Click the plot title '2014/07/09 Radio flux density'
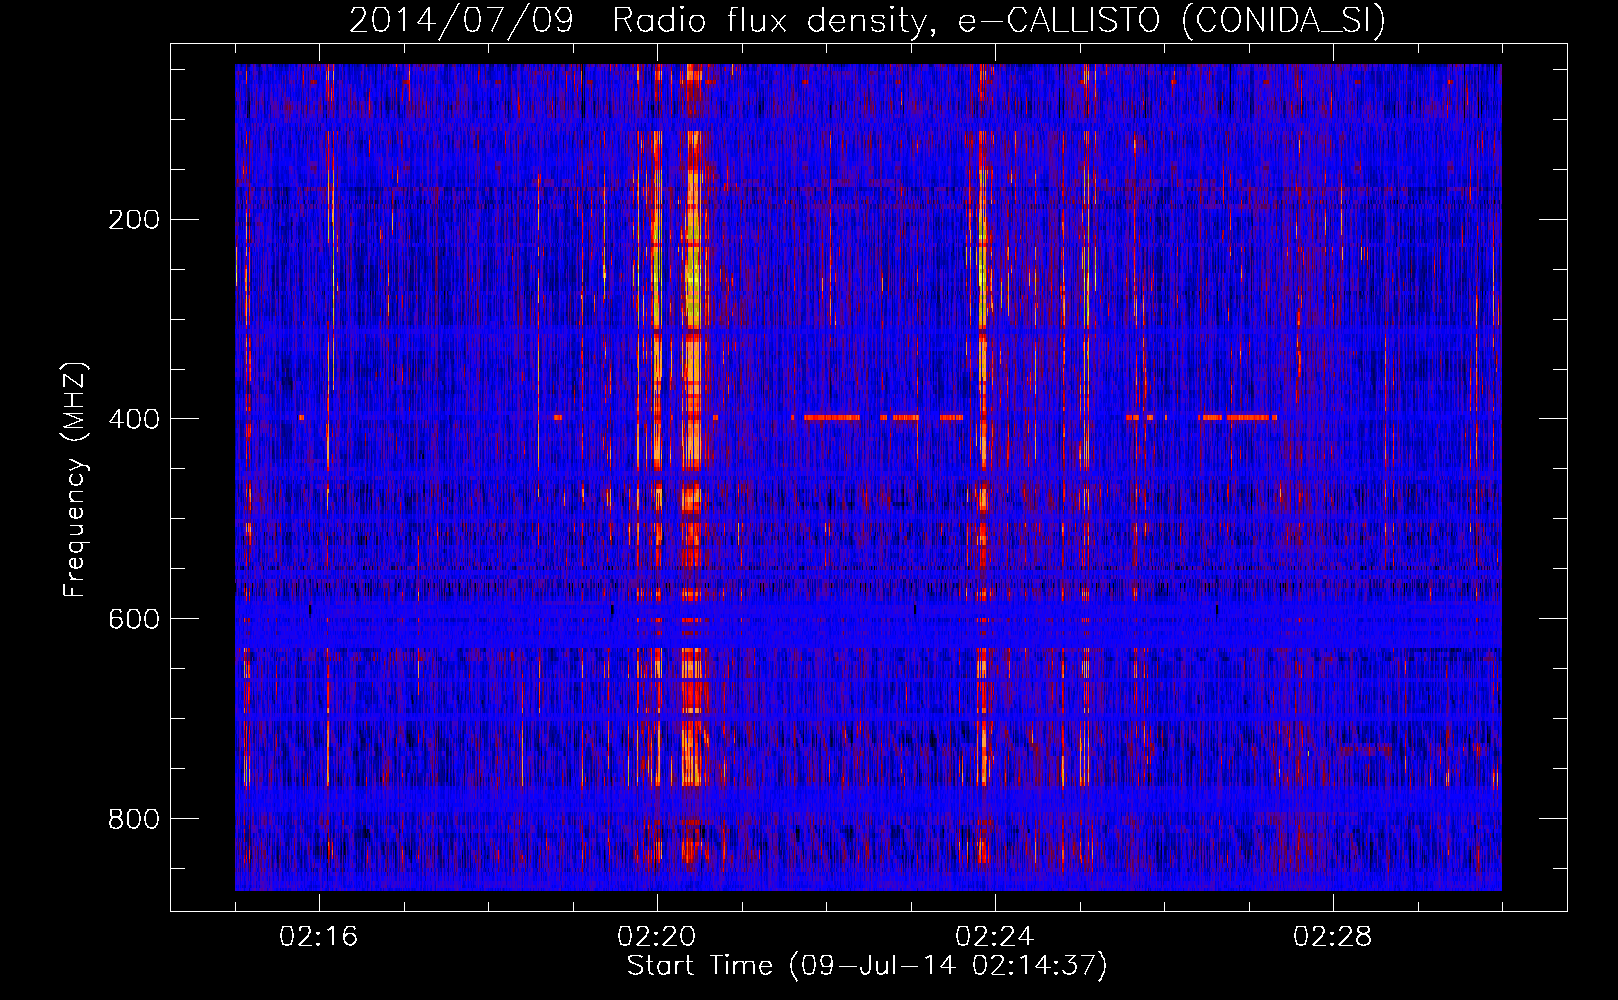 [868, 21]
